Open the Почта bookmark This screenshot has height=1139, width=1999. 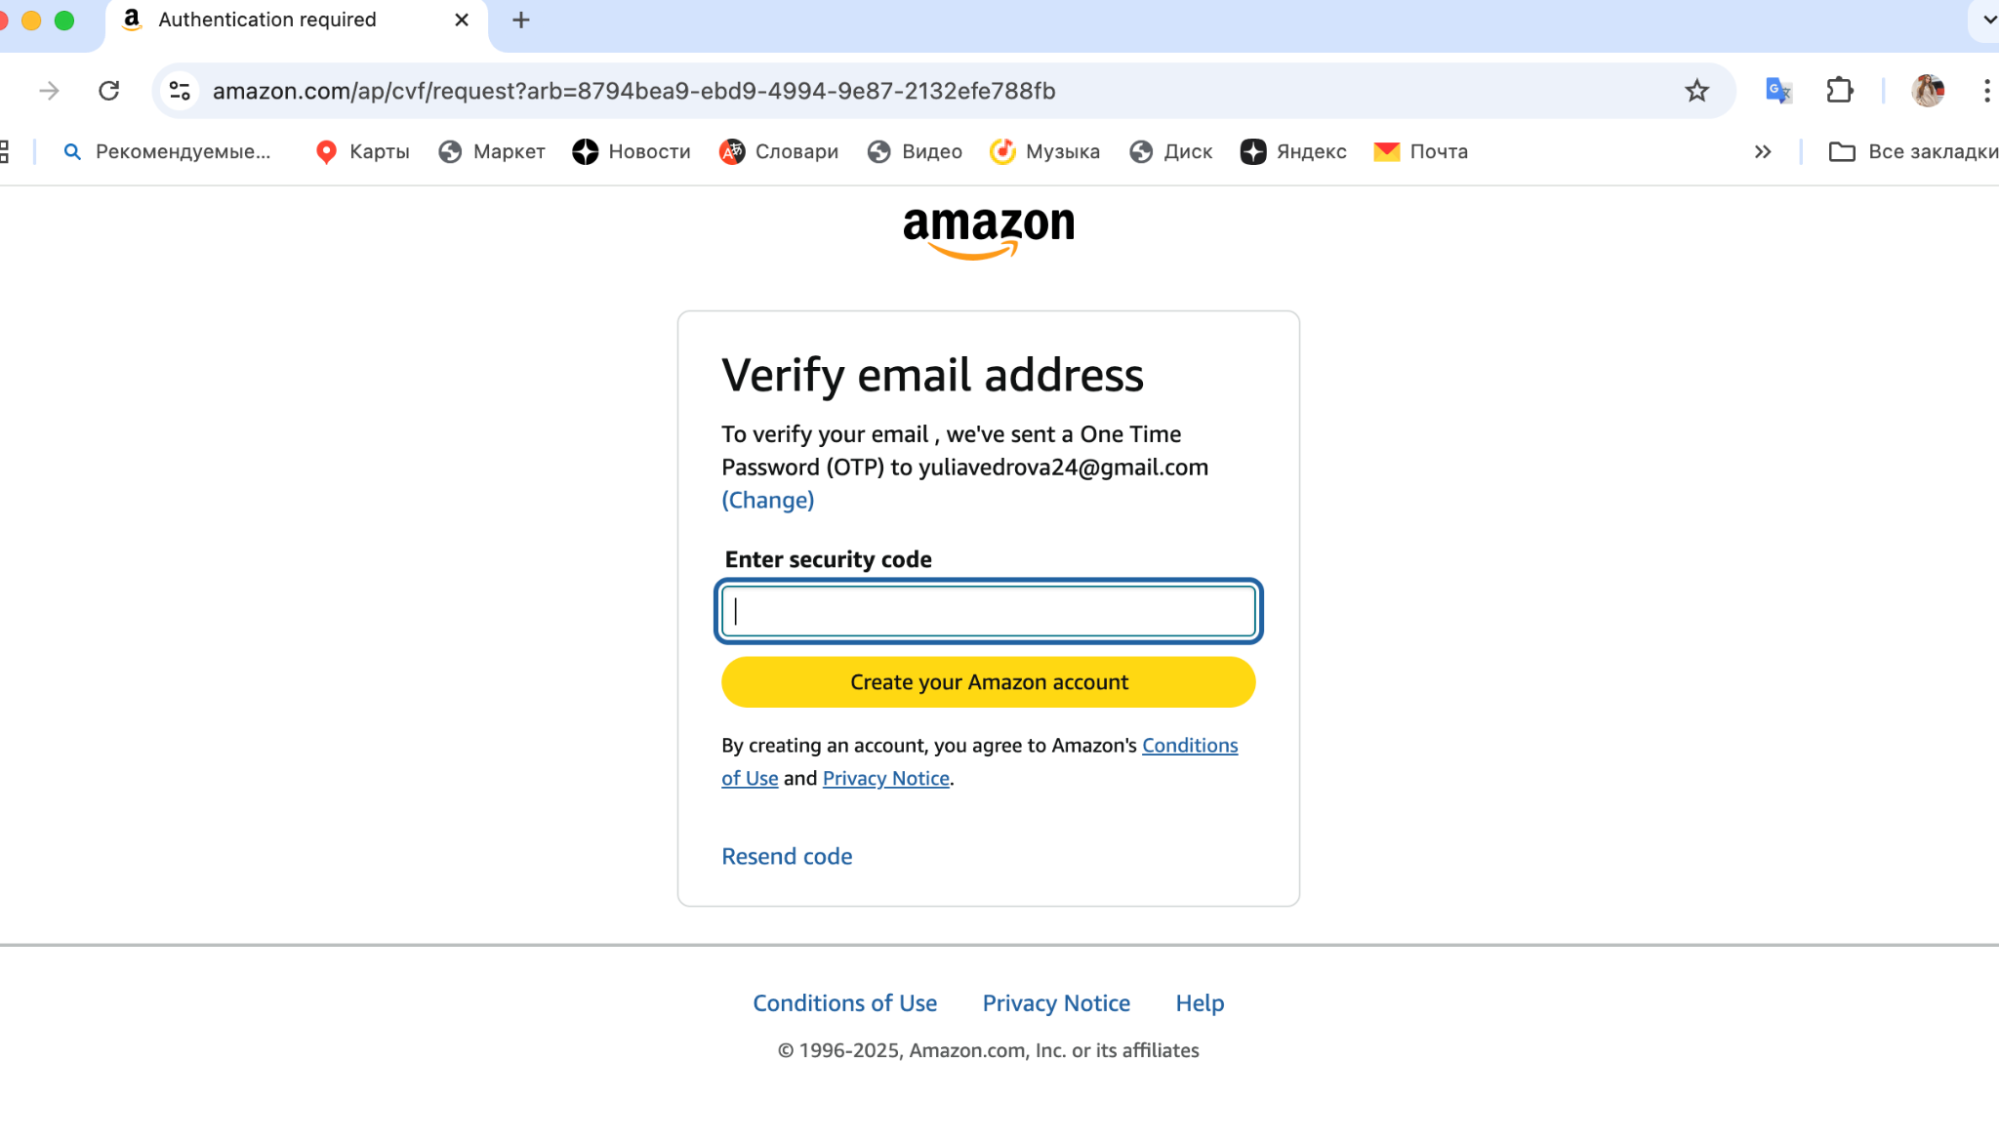click(x=1421, y=152)
